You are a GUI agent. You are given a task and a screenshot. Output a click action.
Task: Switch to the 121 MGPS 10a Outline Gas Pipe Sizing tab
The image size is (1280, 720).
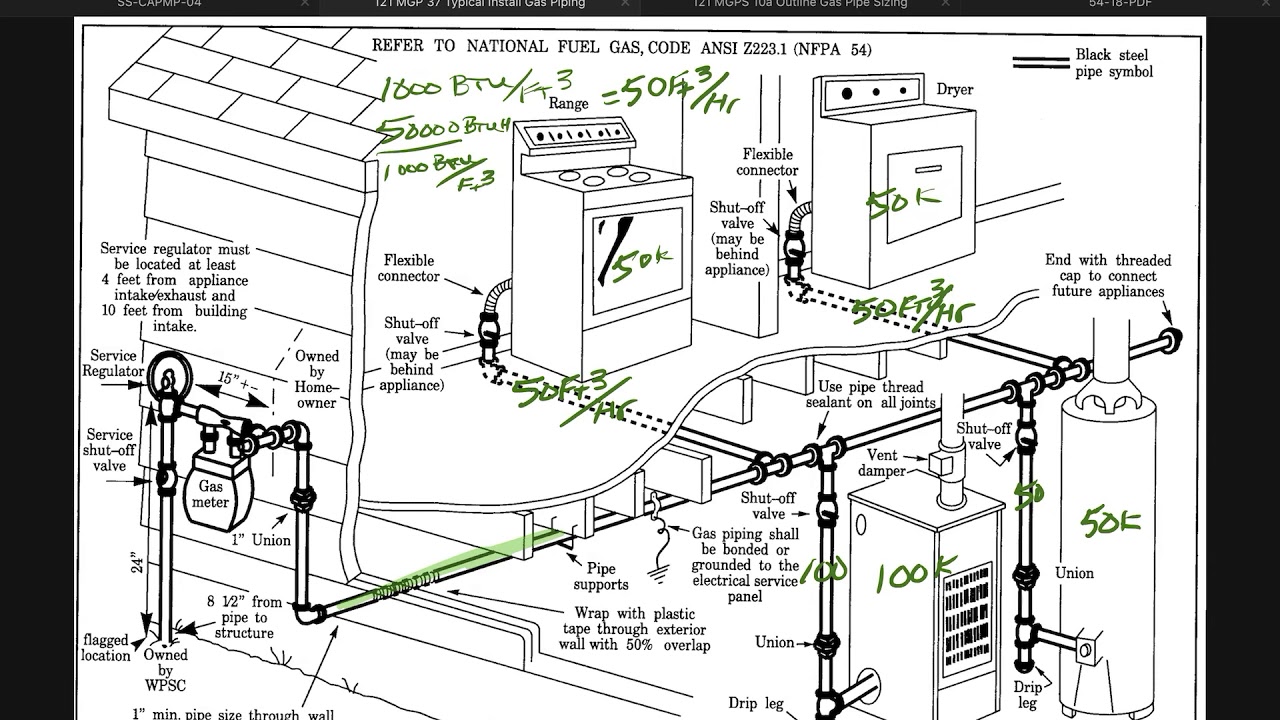coord(800,5)
